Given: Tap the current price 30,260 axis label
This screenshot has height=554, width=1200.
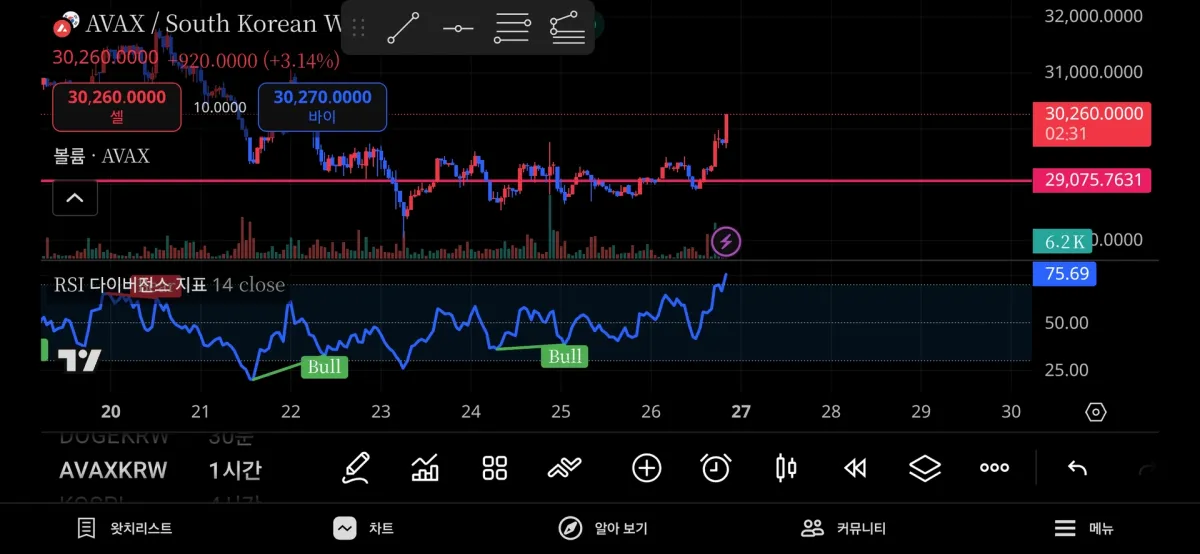Looking at the screenshot, I should point(1092,124).
